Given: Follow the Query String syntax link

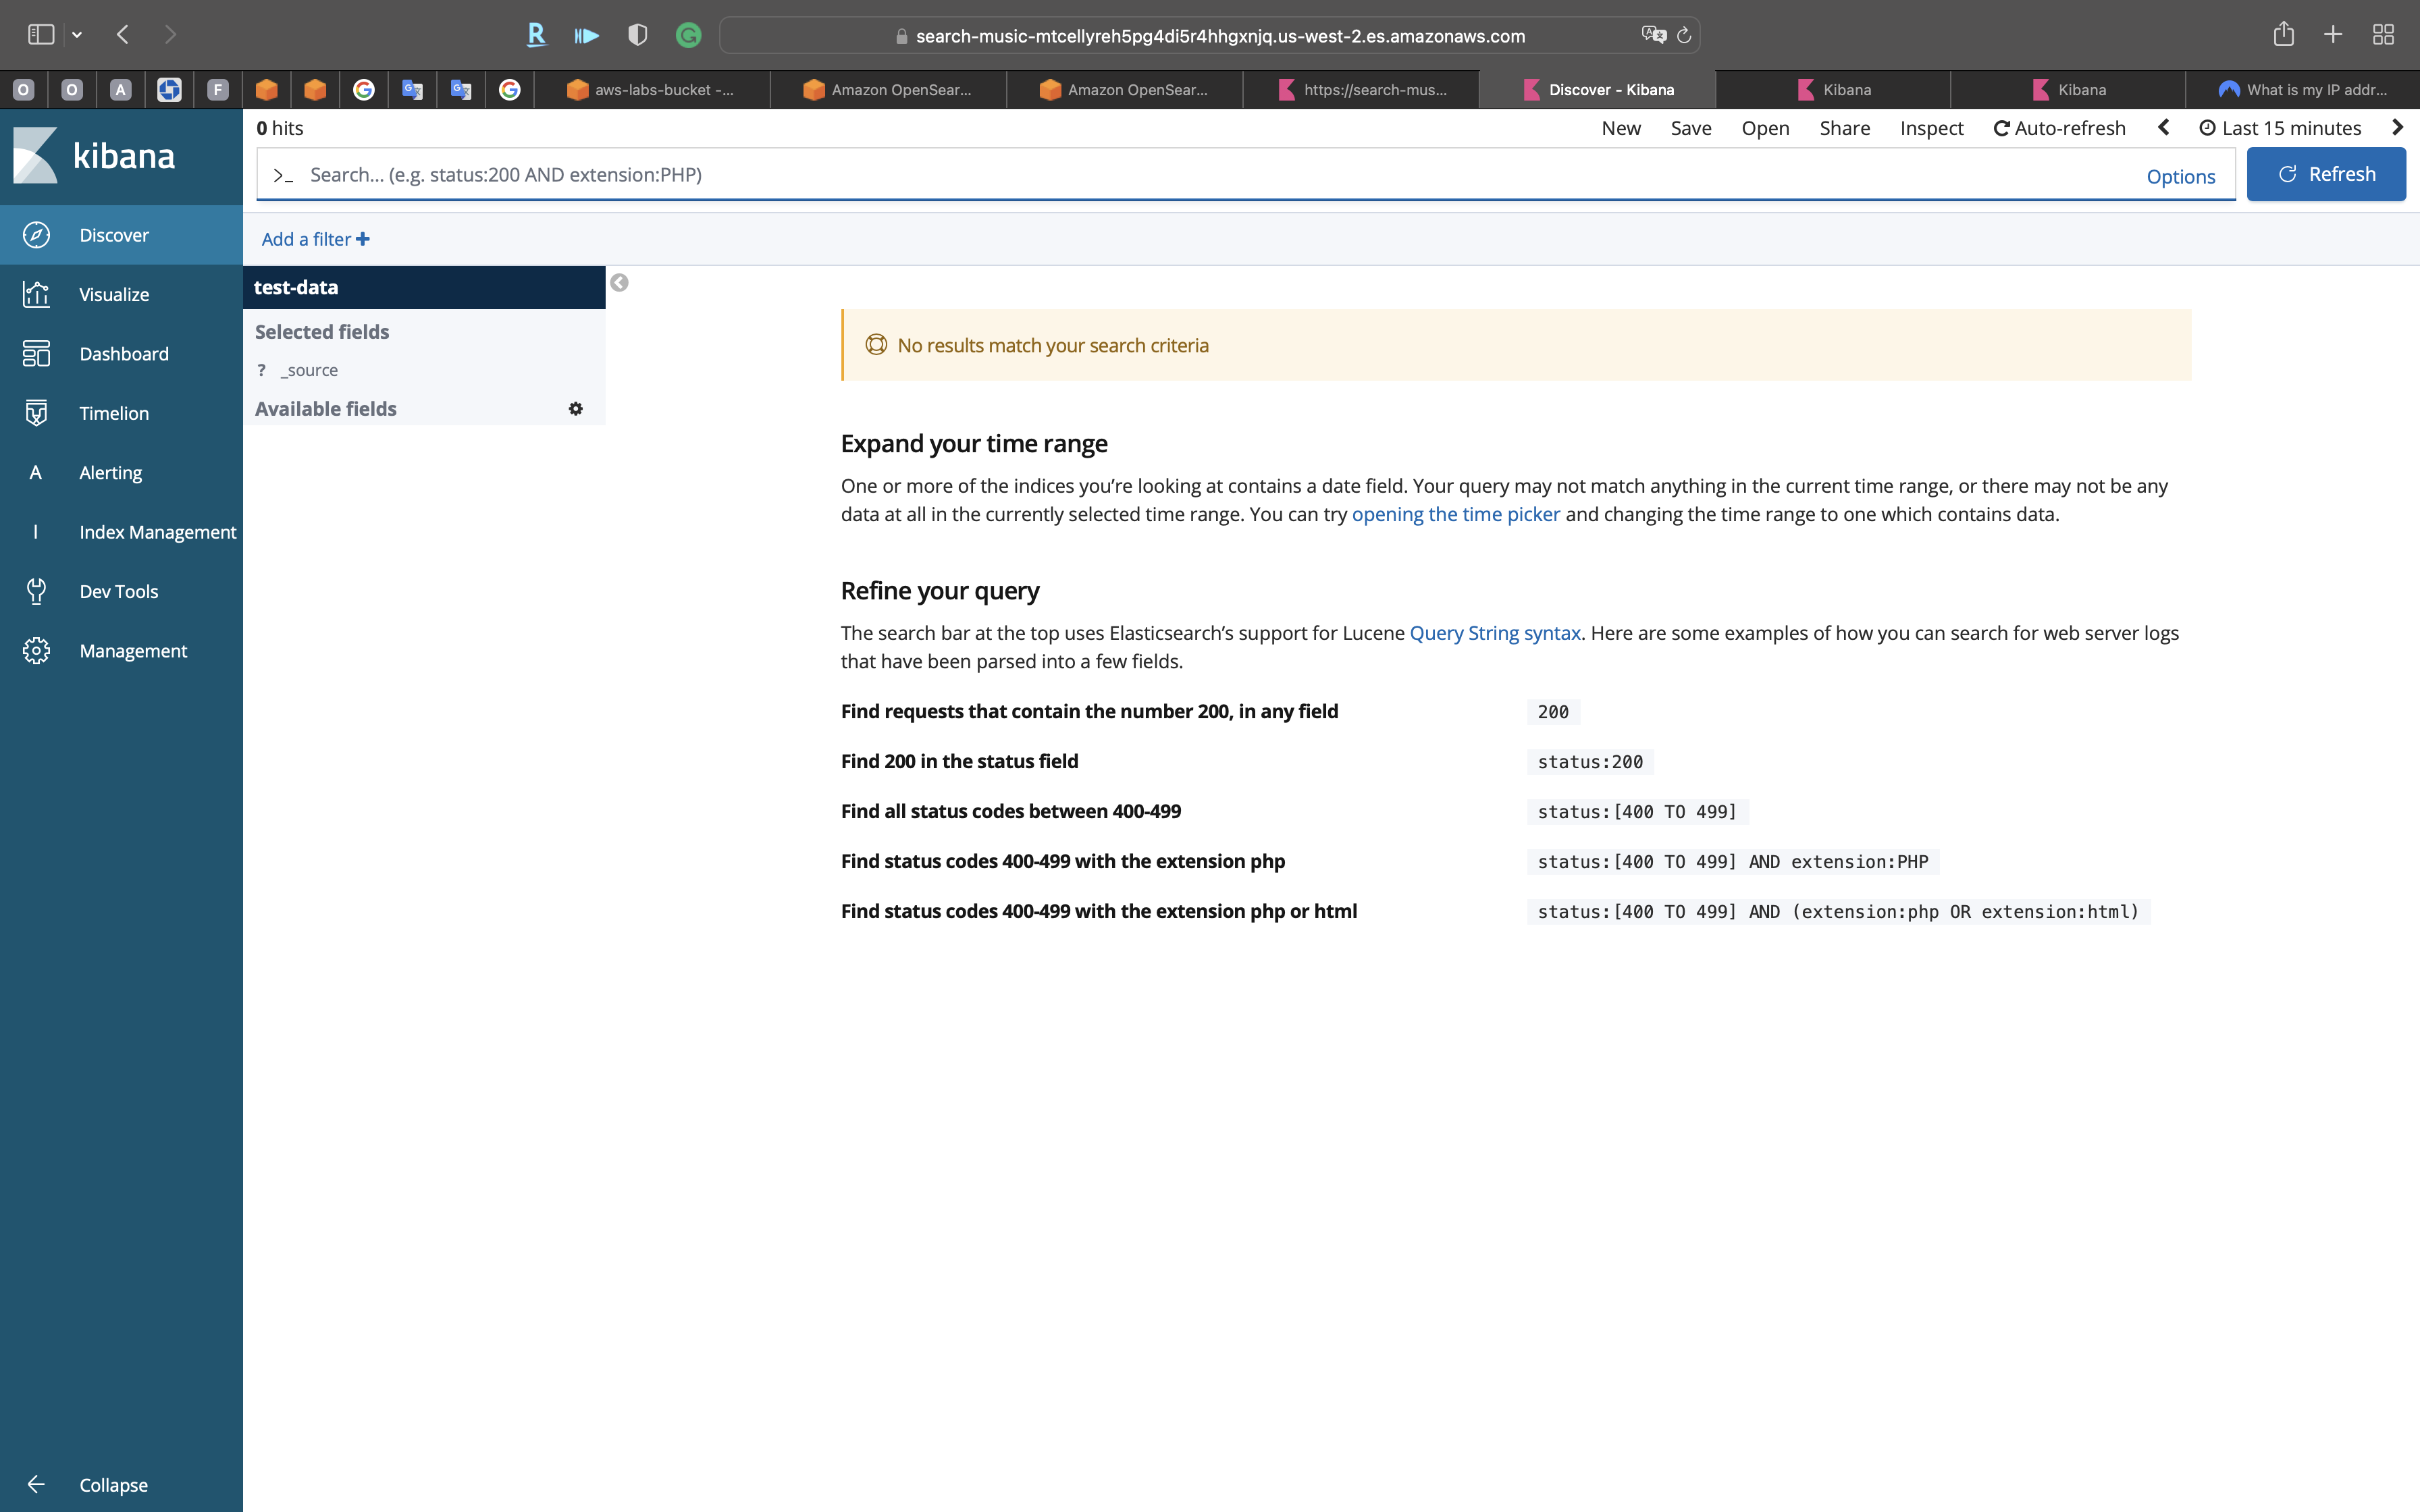Looking at the screenshot, I should click(1494, 633).
